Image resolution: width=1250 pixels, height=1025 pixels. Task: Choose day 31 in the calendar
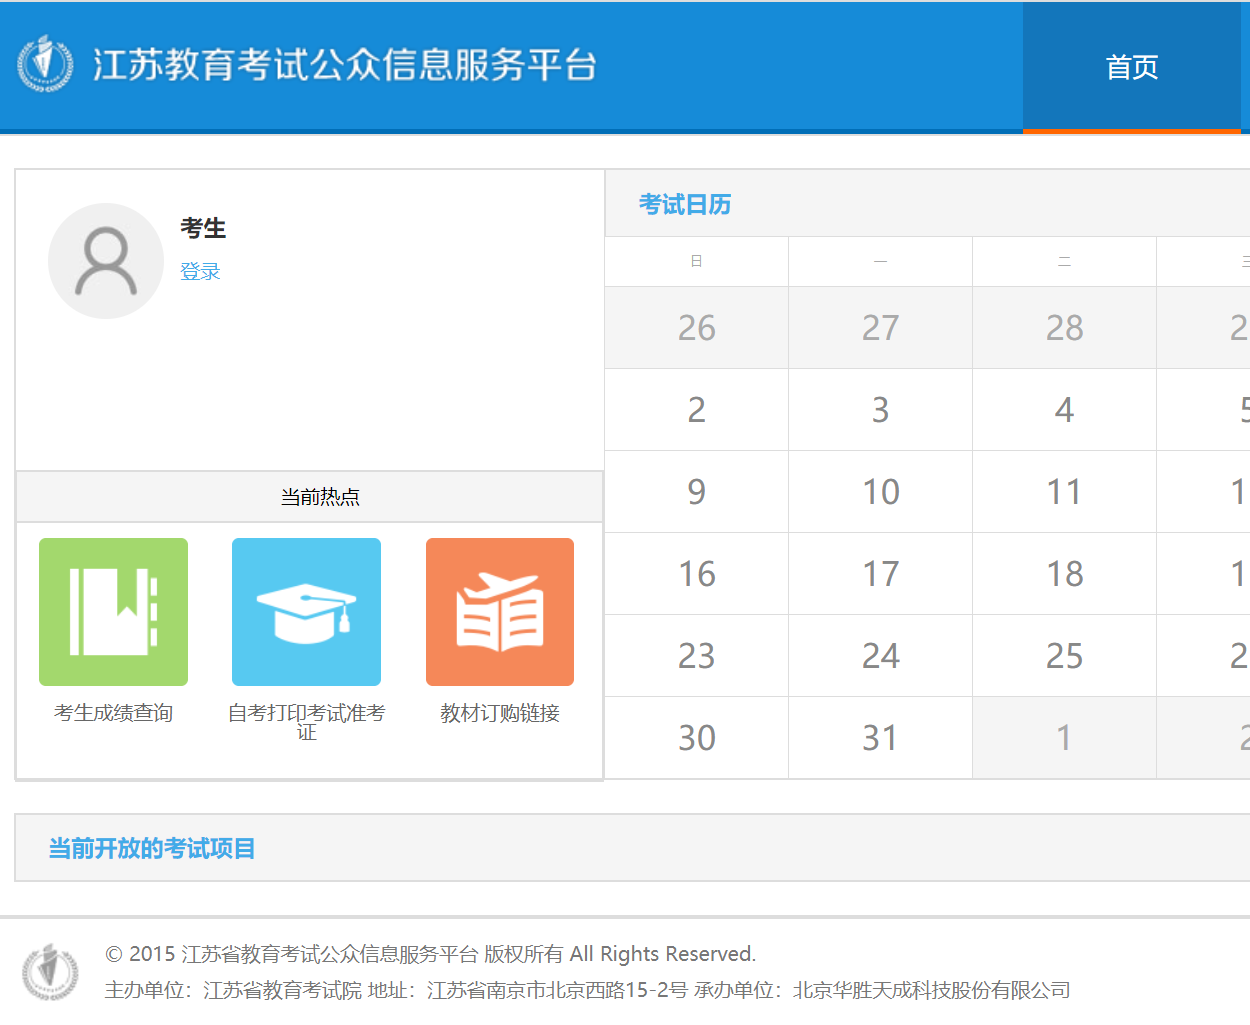880,738
